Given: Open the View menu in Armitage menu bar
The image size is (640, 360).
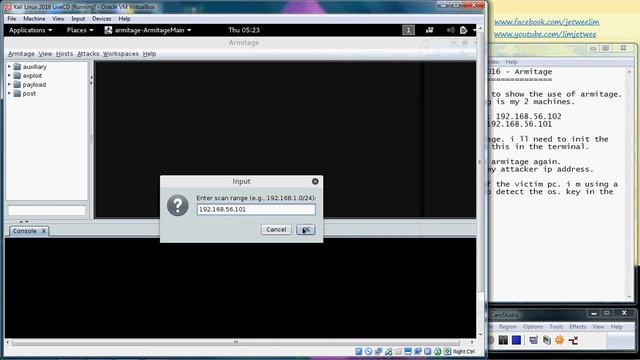Looking at the screenshot, I should point(45,54).
